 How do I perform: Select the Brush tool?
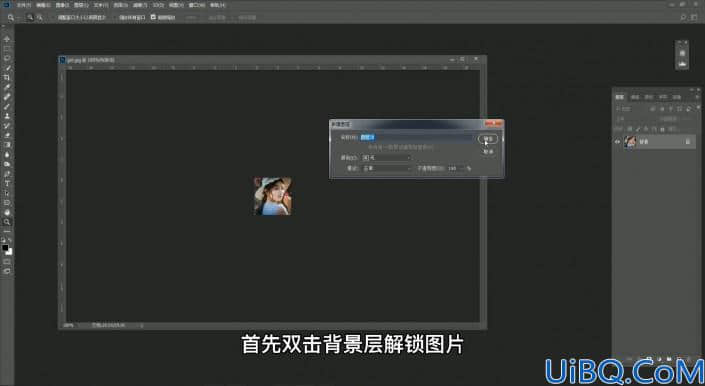click(7, 106)
